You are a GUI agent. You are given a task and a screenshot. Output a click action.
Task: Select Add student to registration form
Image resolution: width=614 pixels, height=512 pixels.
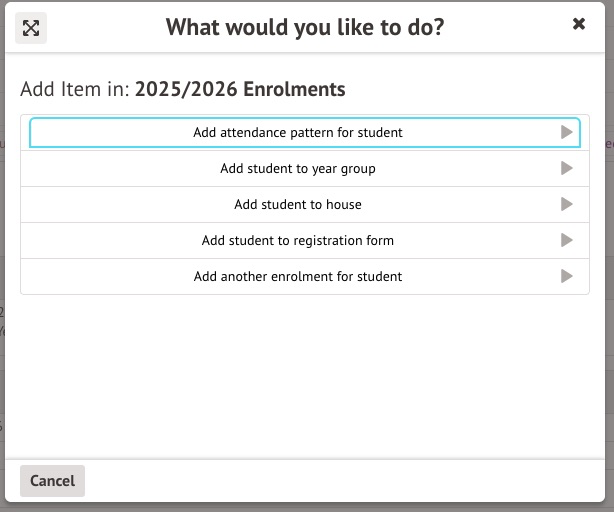click(x=298, y=240)
